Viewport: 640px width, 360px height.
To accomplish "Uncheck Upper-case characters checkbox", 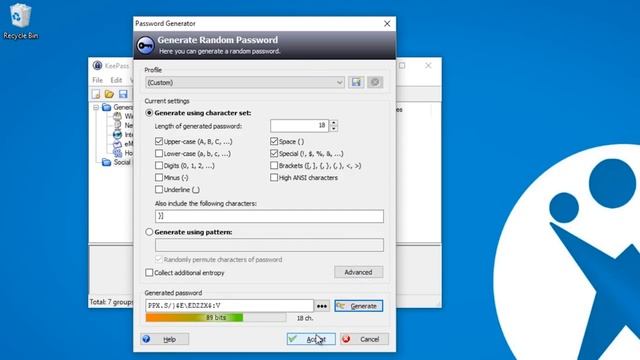I will [x=159, y=142].
